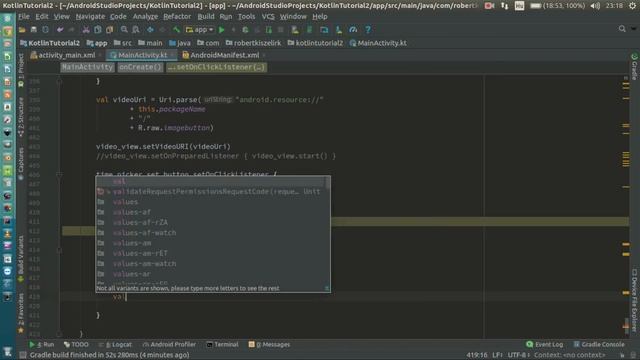Viewport: 640px width, 360px height.
Task: Switch to AndroidManifest.xml tab
Action: coord(224,55)
